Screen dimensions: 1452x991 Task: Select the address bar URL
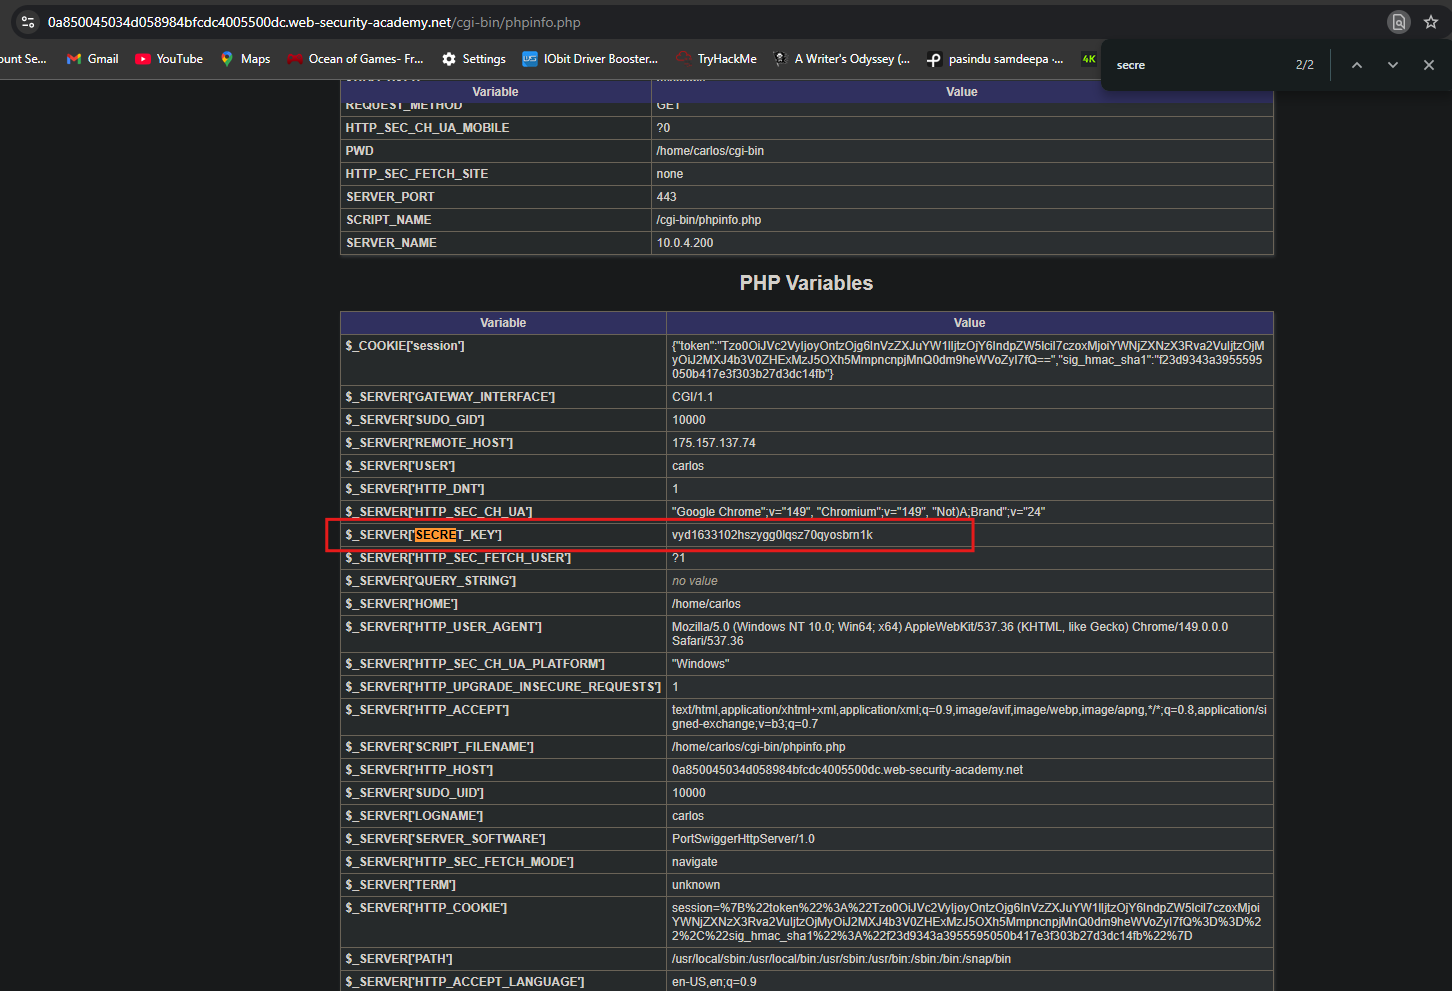pos(314,22)
